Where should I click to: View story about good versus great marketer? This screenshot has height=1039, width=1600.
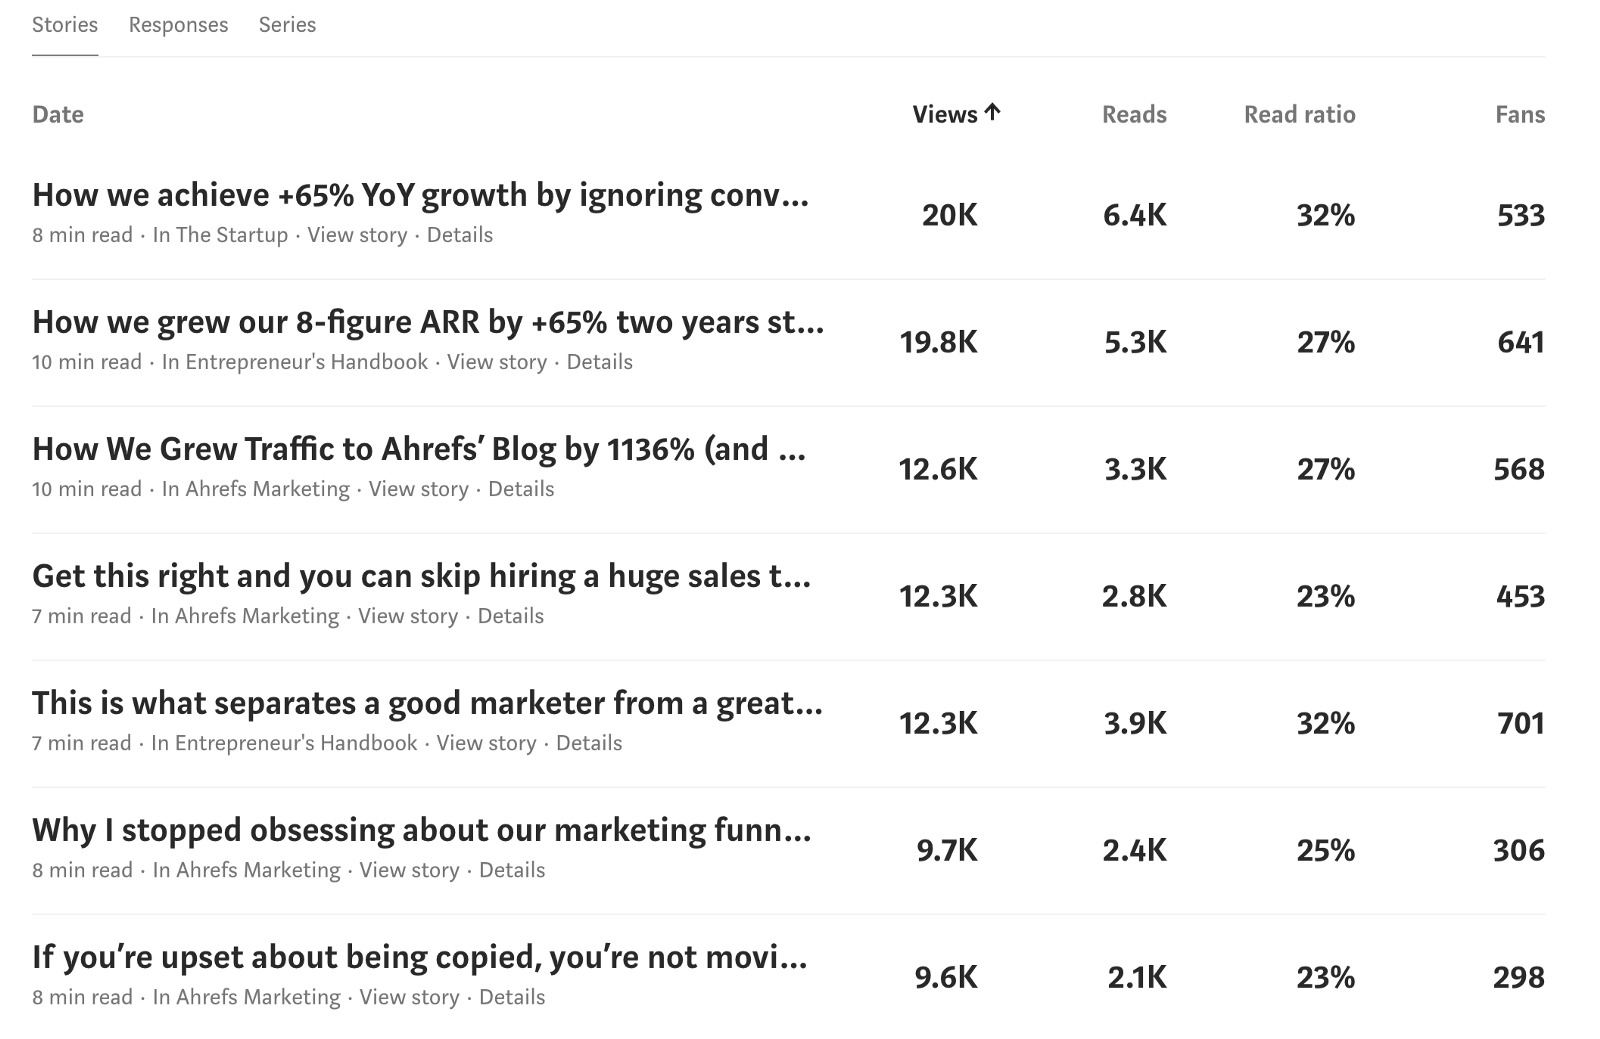tap(486, 743)
